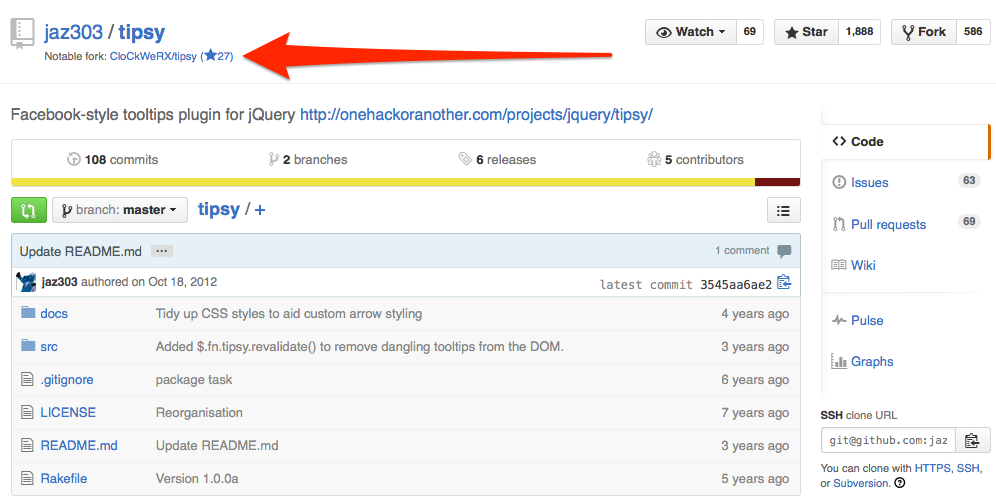Click the plus link to create a new file
Image resolution: width=996 pixels, height=501 pixels.
[260, 210]
